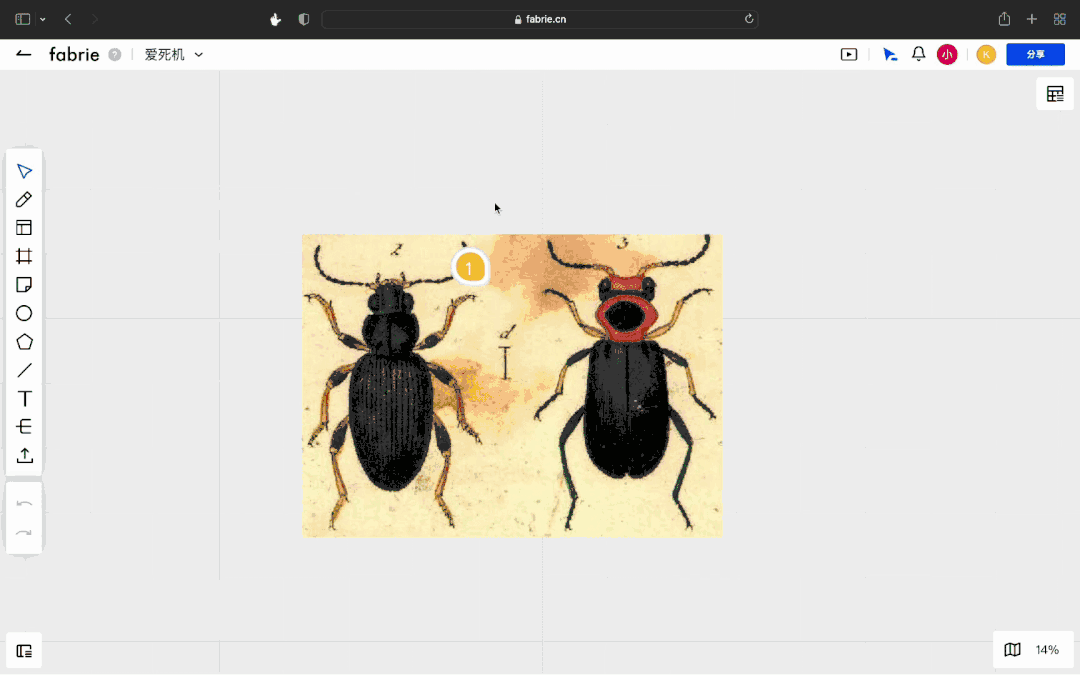Click the fabrie logo
The height and width of the screenshot is (675, 1080).
[x=74, y=54]
